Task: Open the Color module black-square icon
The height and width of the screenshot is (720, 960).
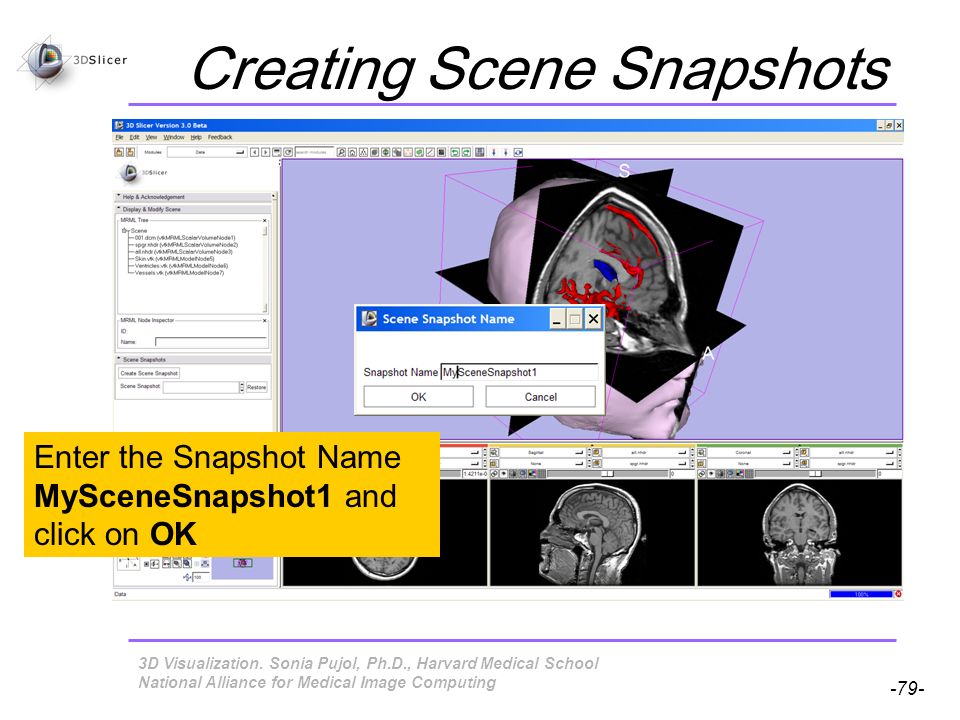Action: [x=441, y=152]
